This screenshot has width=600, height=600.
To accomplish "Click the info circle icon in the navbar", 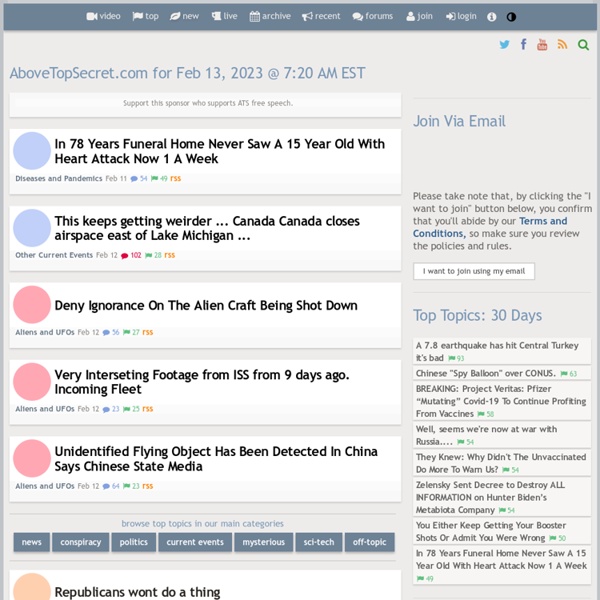I will [492, 17].
